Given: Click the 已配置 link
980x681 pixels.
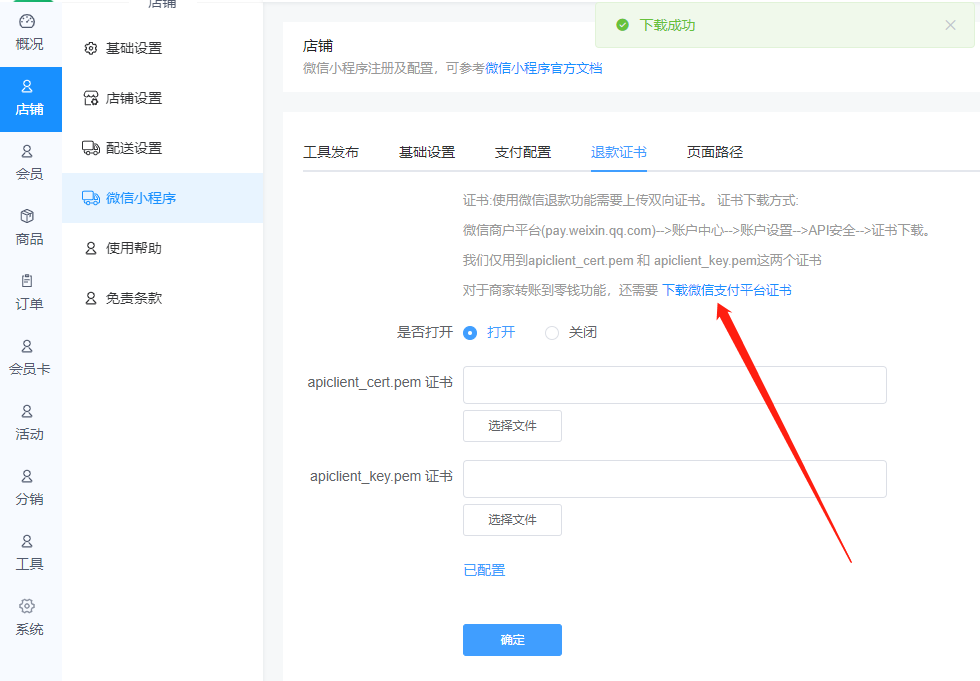Looking at the screenshot, I should 484,570.
